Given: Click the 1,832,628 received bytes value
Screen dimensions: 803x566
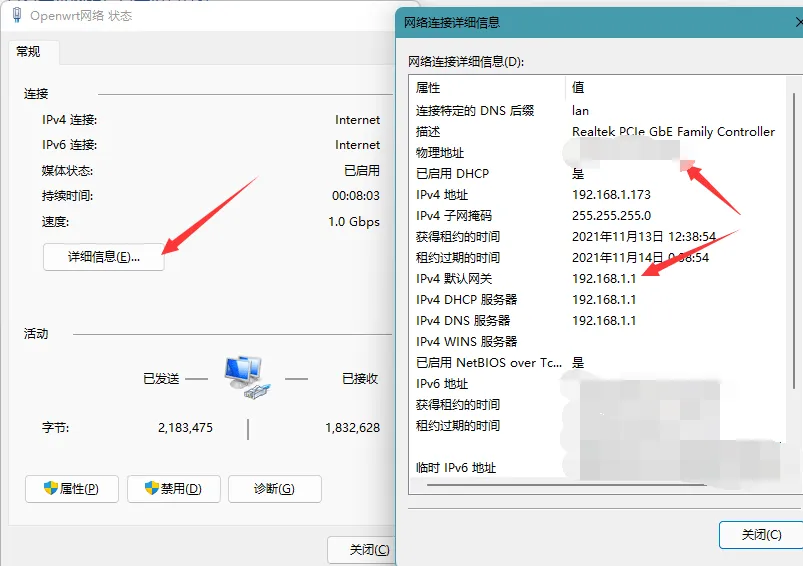Looking at the screenshot, I should [352, 428].
